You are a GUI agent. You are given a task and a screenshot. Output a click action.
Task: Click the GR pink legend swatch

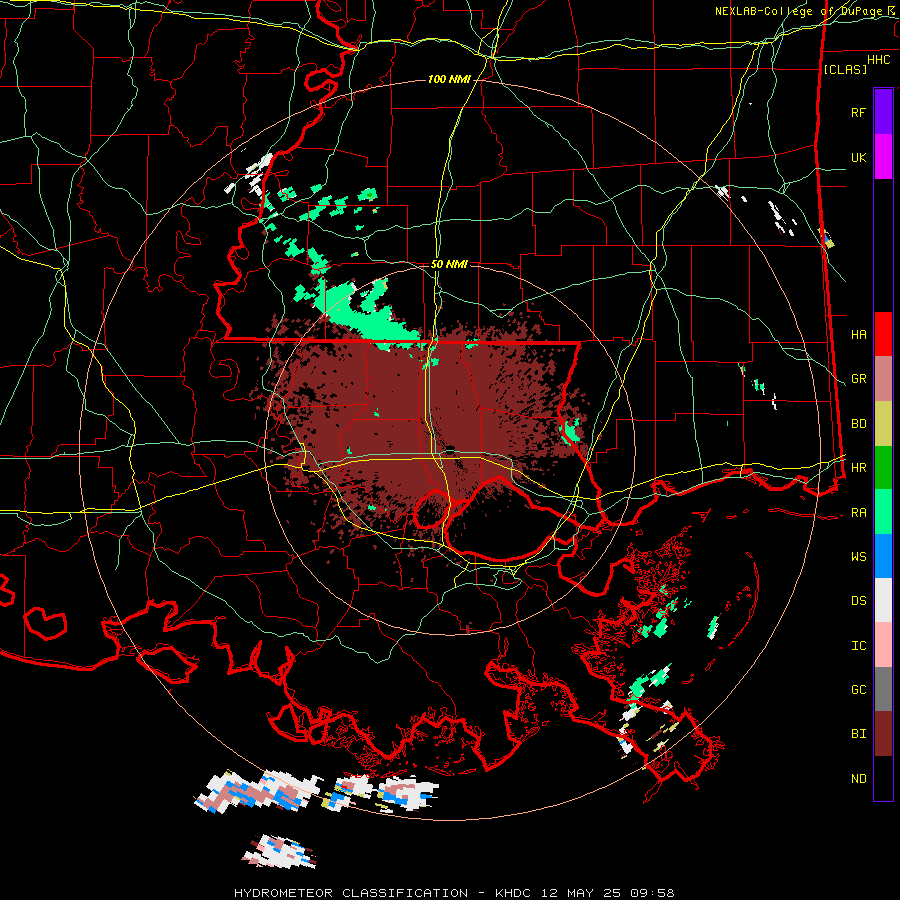[883, 379]
